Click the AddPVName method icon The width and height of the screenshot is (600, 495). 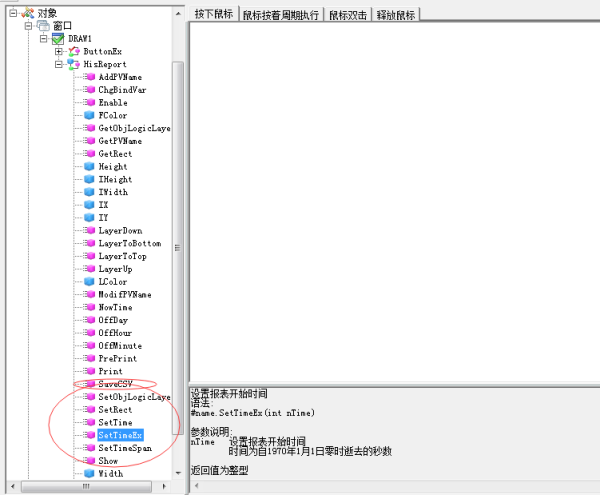coord(90,77)
